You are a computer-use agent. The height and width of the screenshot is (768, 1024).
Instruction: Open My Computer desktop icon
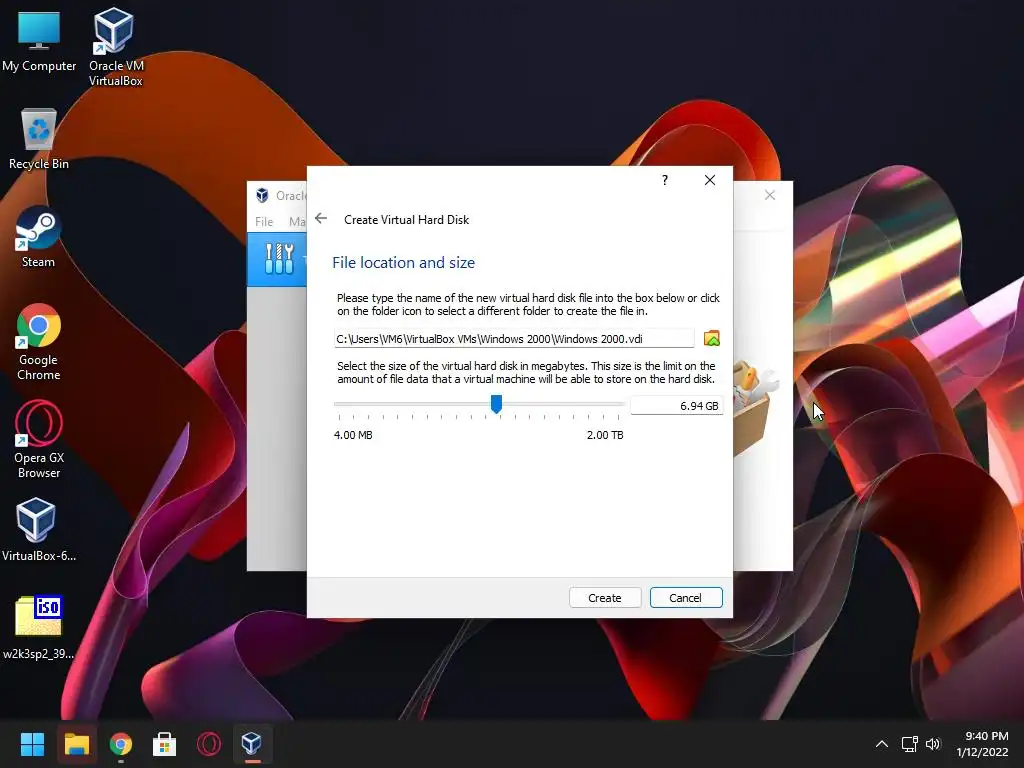point(39,40)
